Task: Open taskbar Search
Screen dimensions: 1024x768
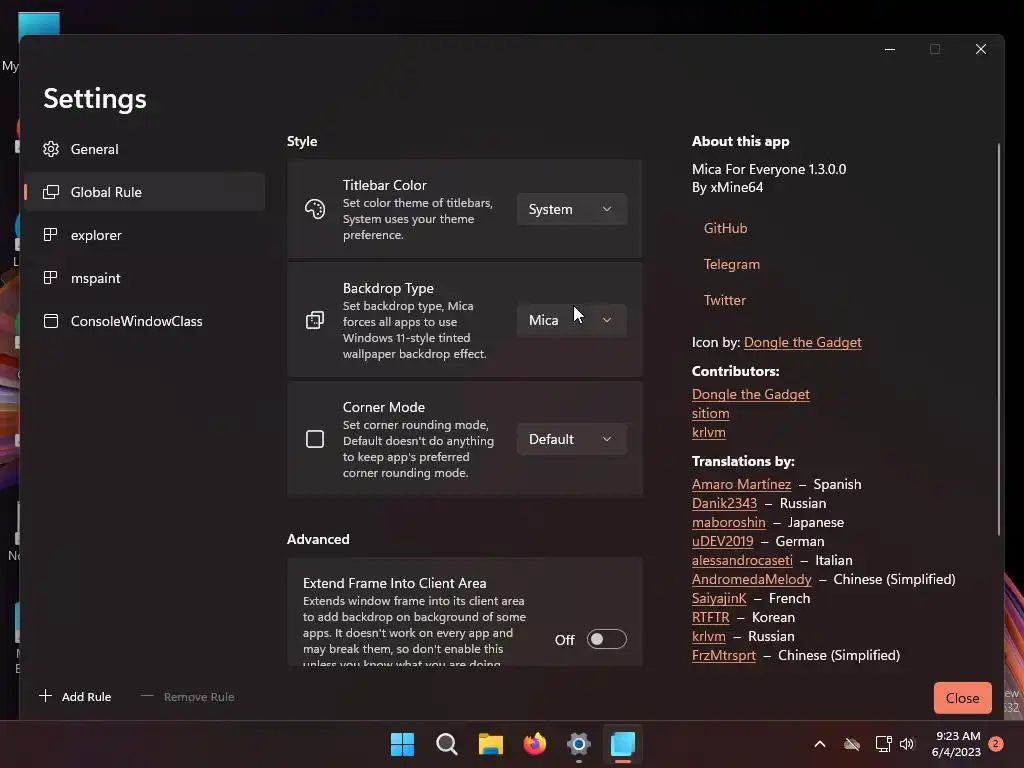Action: (447, 744)
